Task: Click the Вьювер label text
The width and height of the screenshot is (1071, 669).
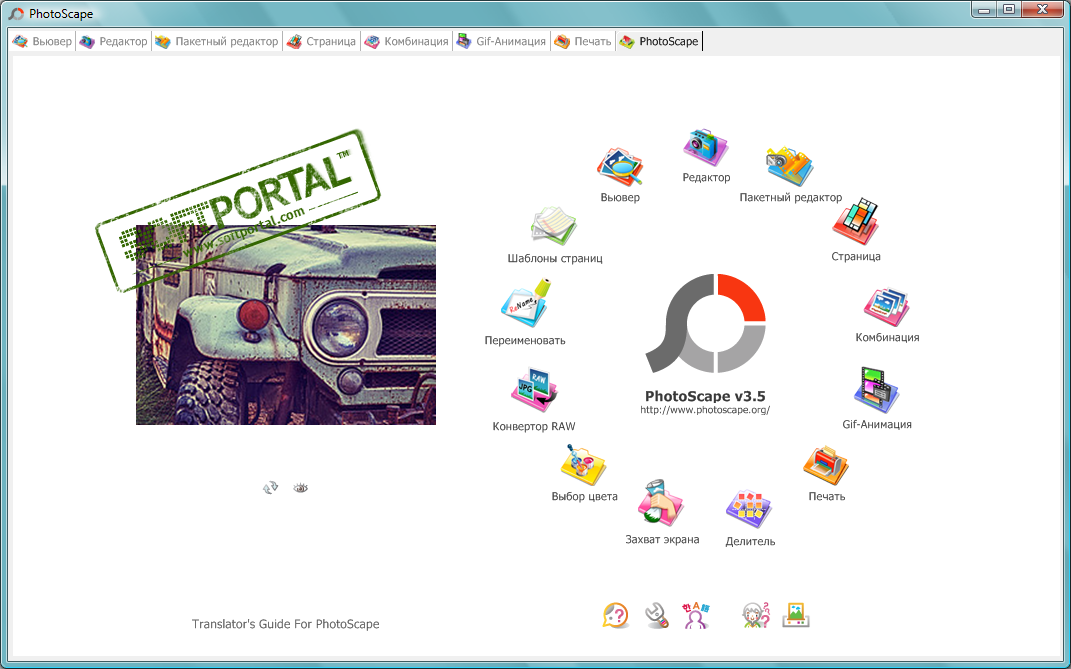Action: point(620,197)
